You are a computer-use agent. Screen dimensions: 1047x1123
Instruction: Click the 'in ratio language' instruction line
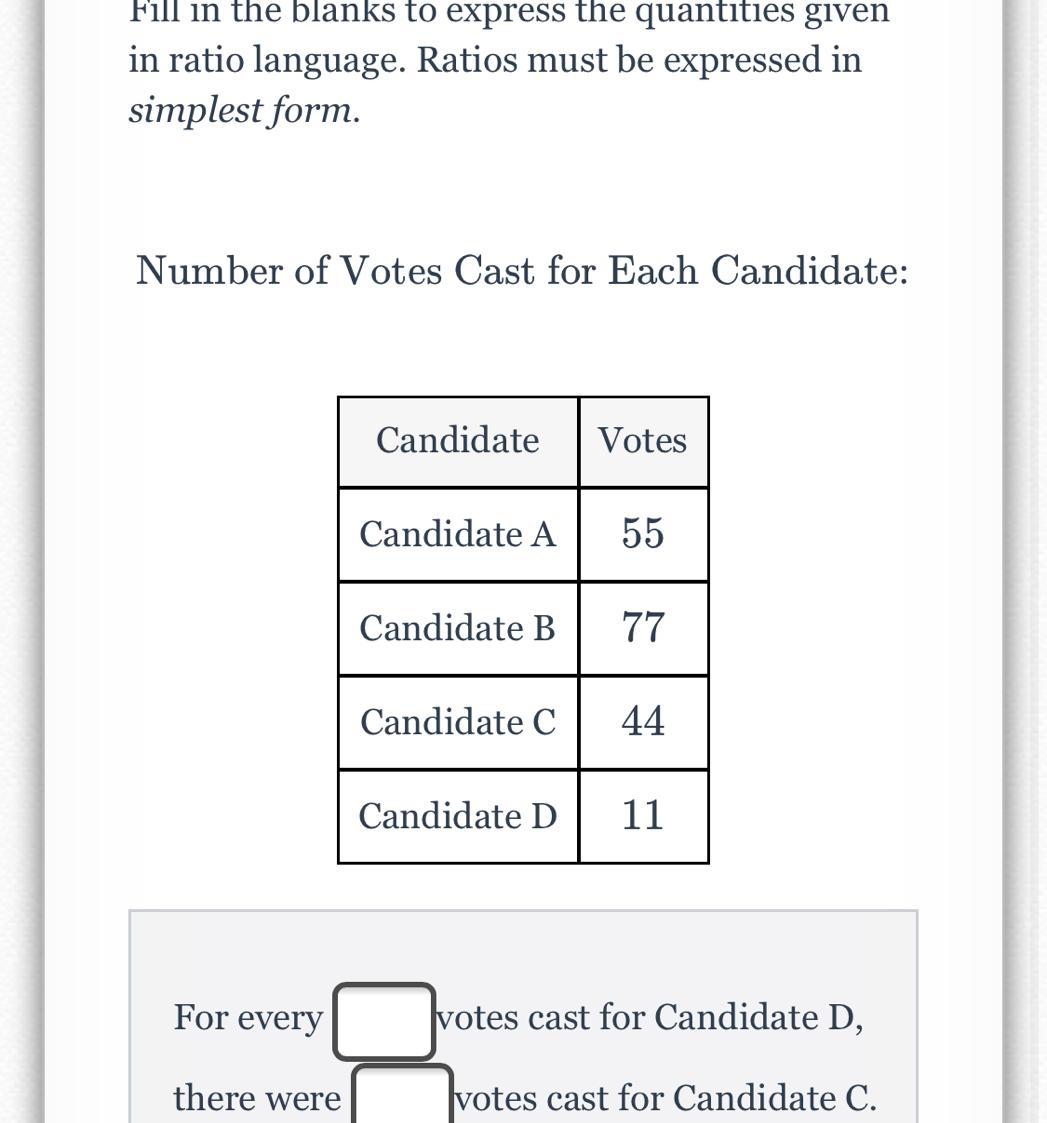pyautogui.click(x=494, y=60)
